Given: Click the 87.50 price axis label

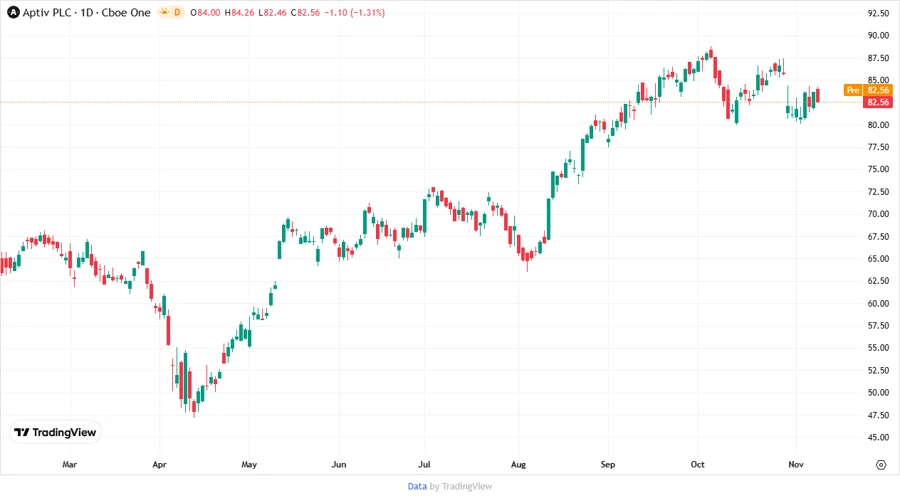Looking at the screenshot, I should coord(878,58).
